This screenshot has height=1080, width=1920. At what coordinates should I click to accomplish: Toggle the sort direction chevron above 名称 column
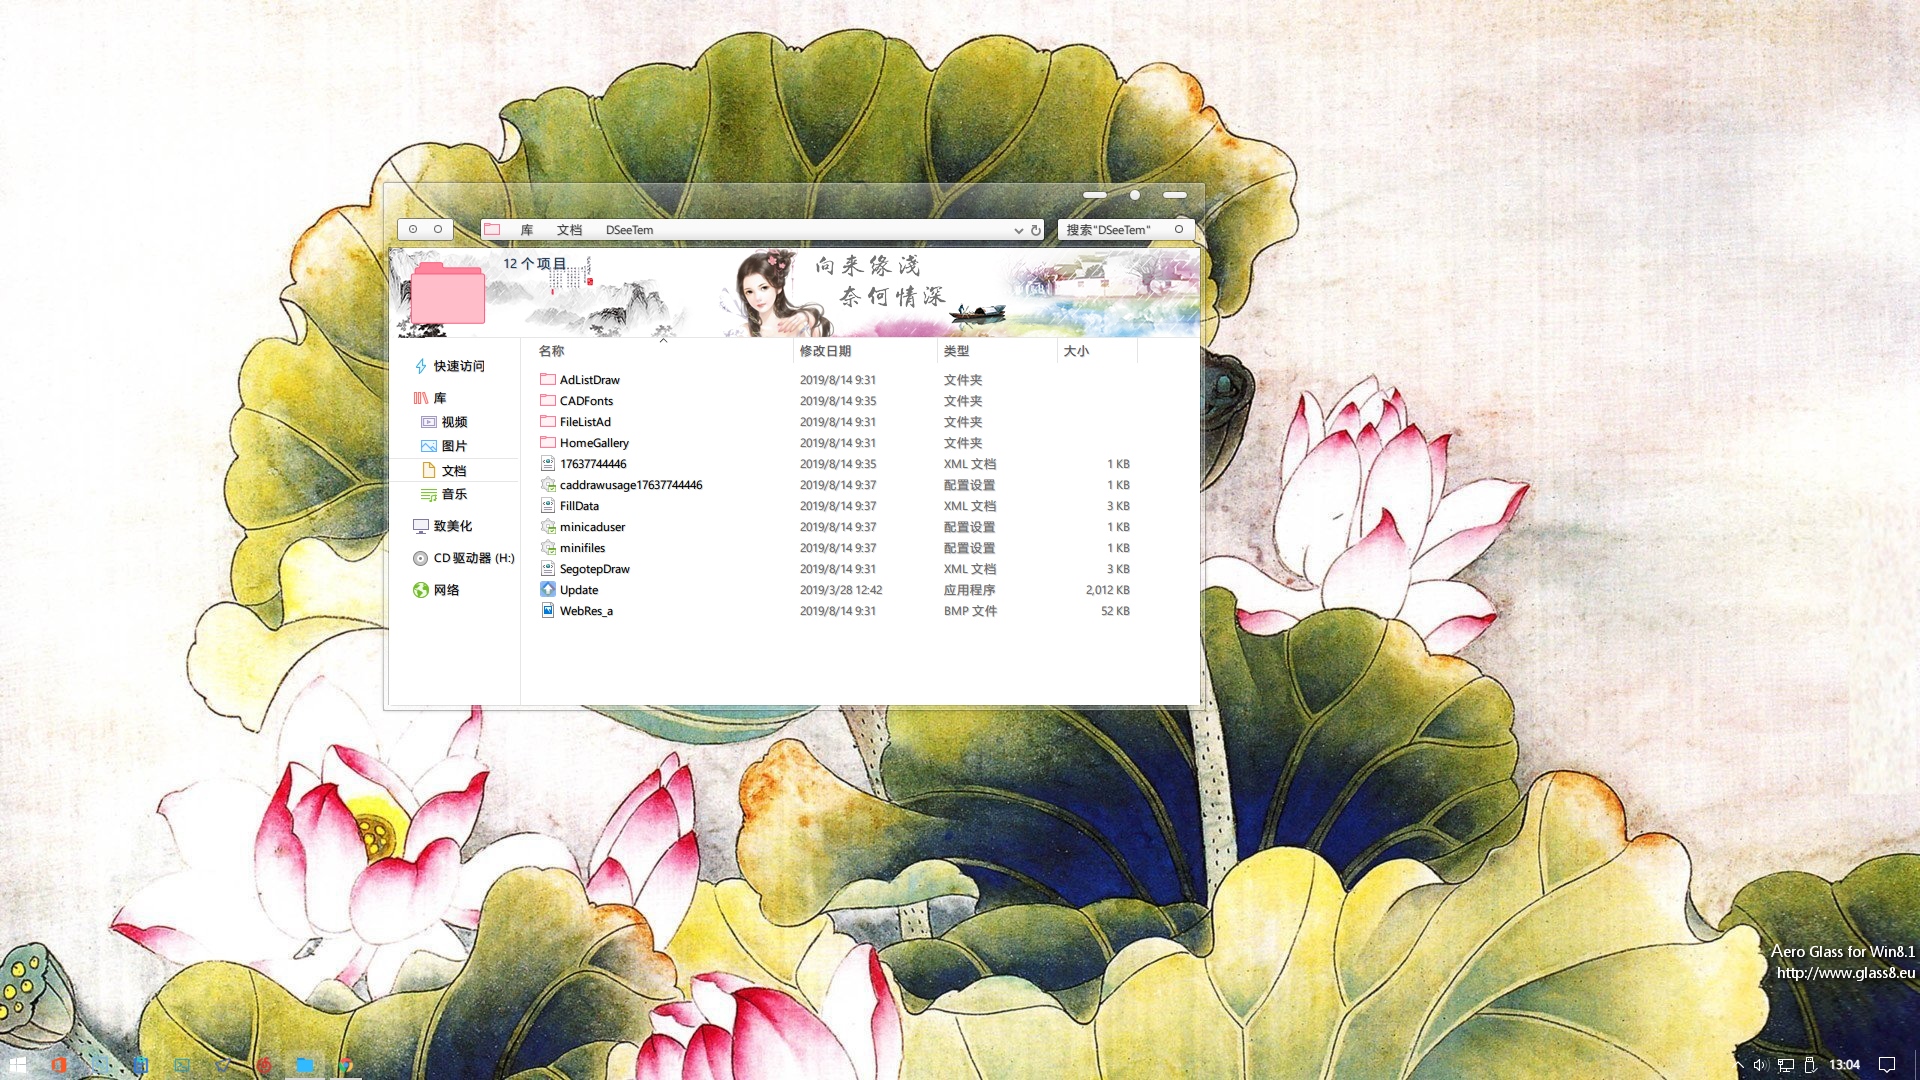663,340
